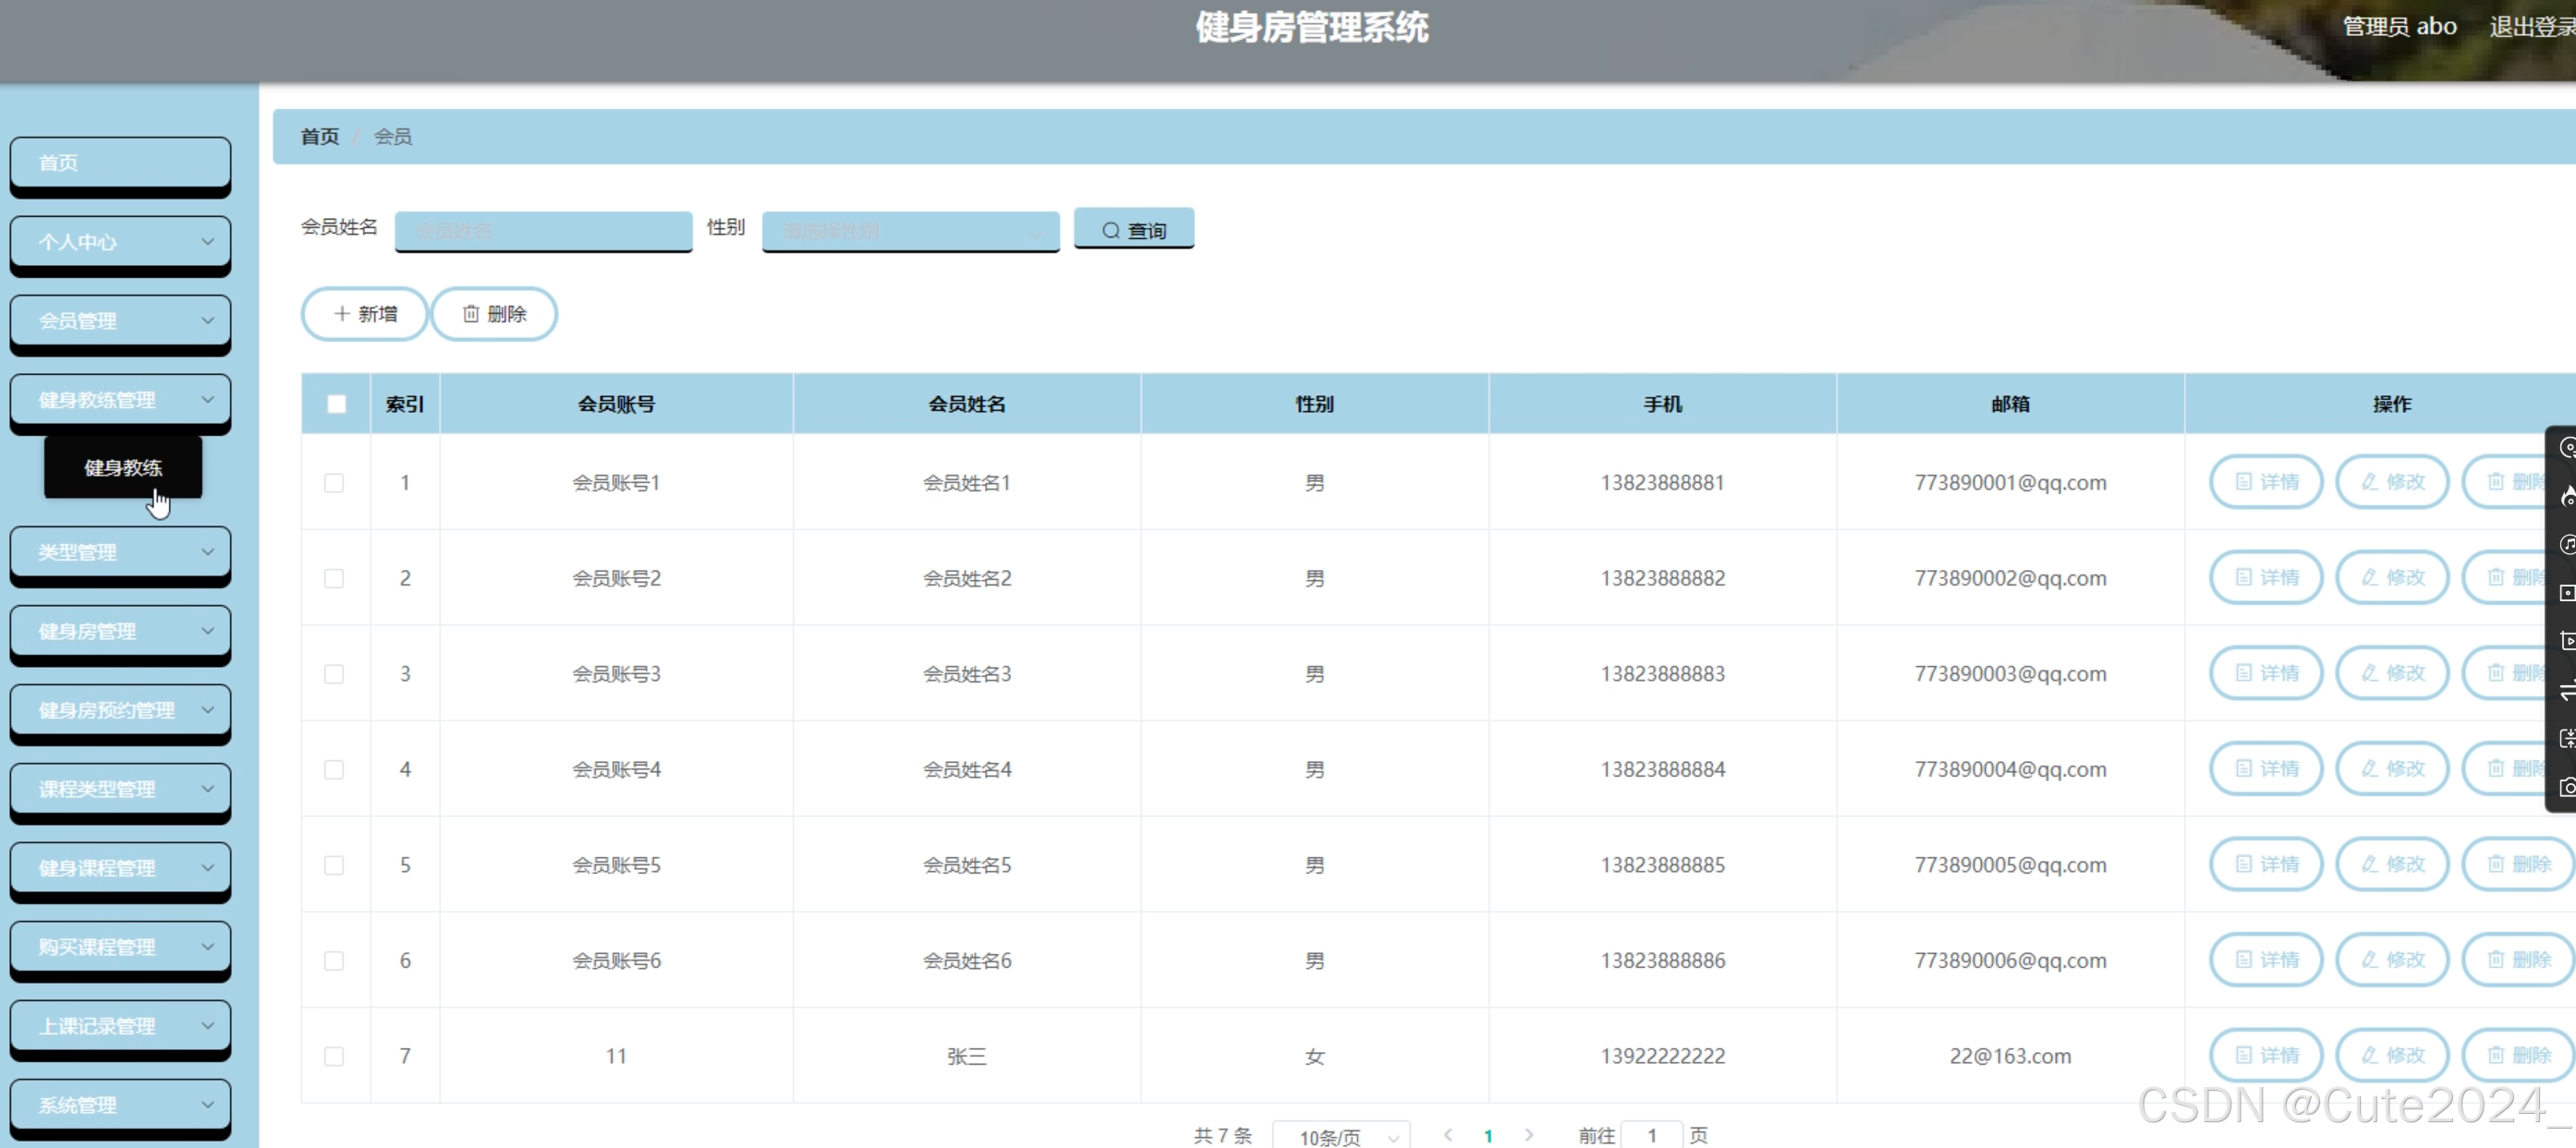Viewport: 2576px width, 1148px height.
Task: Open 详情 details for 张三
Action: pos(2265,1055)
